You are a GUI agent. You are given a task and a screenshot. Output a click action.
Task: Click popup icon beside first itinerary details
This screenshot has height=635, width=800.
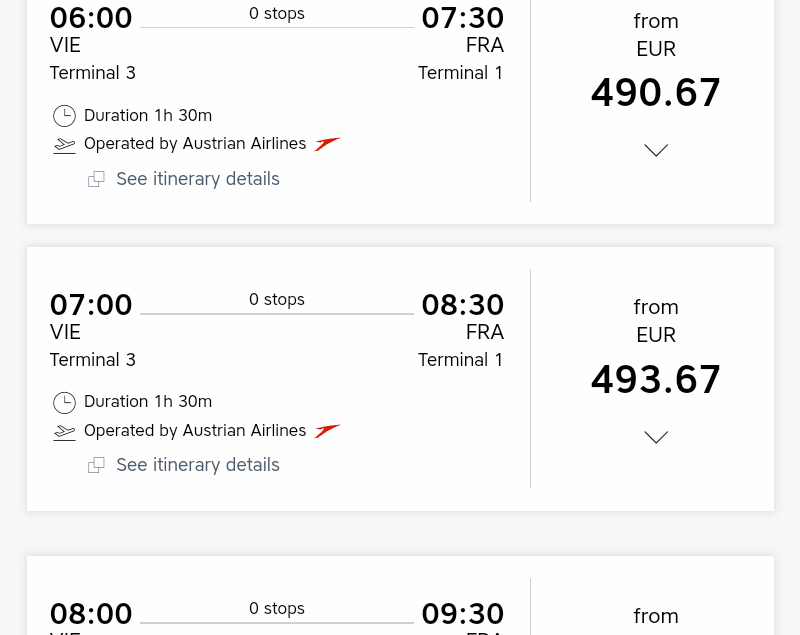point(96,179)
